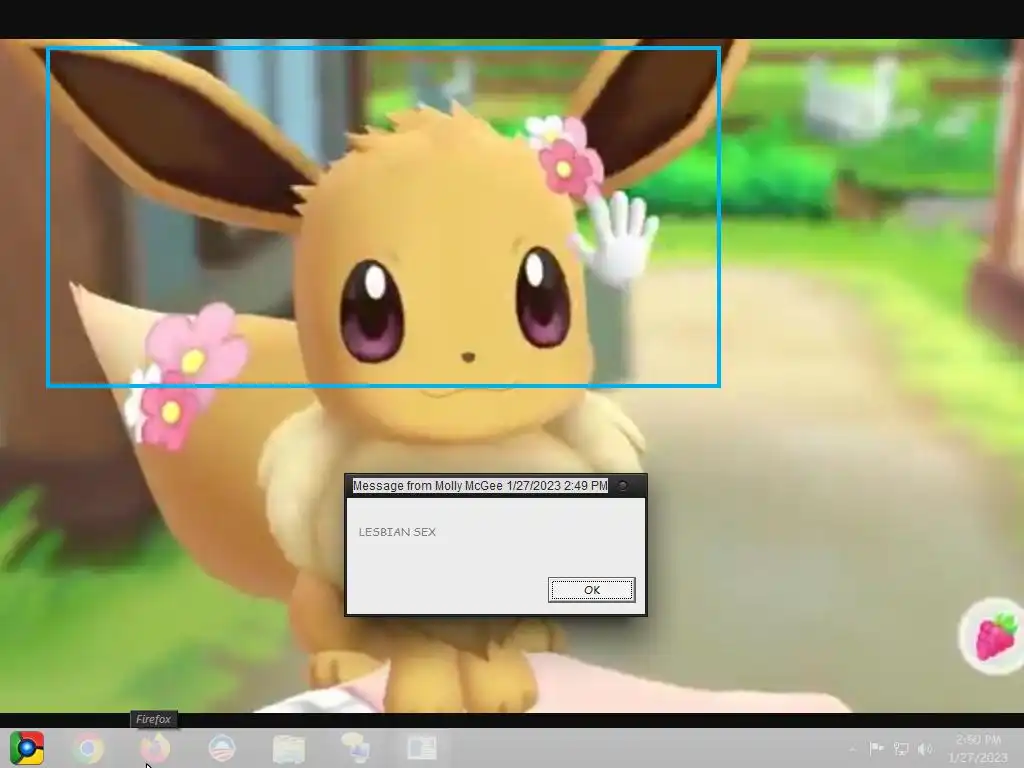Launch Chrome from the taskbar

coord(88,748)
